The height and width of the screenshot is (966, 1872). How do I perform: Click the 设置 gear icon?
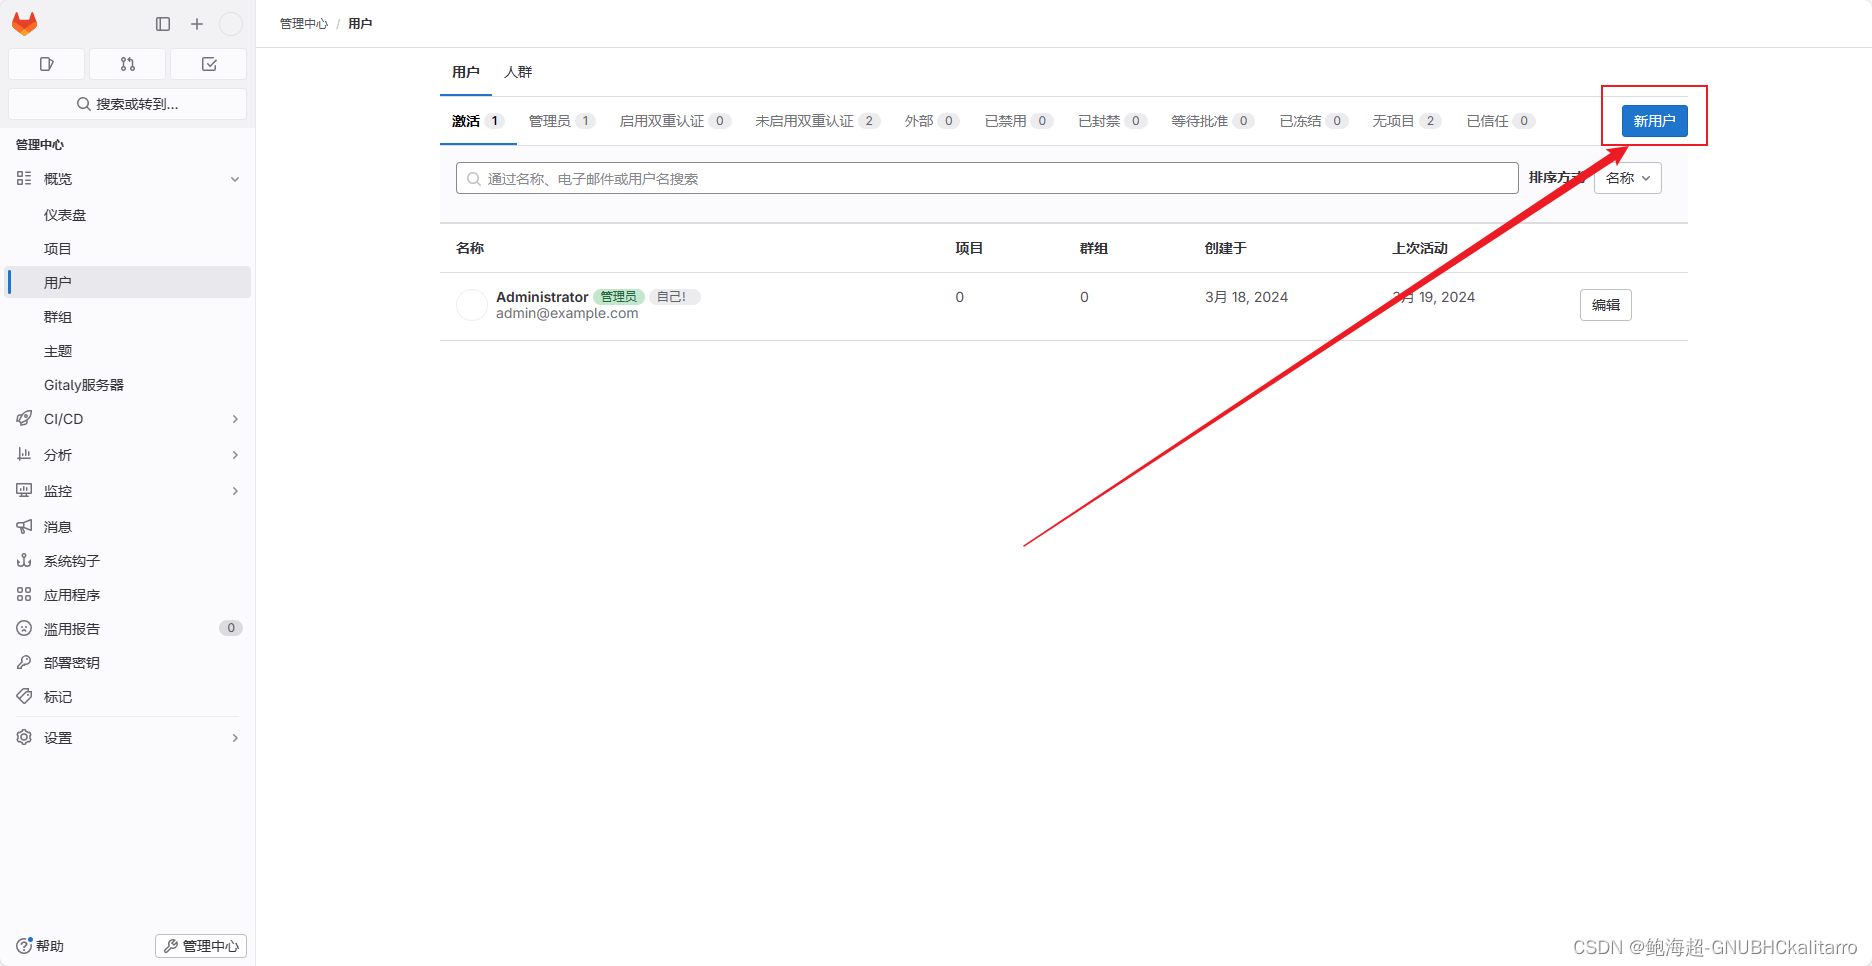pos(24,737)
